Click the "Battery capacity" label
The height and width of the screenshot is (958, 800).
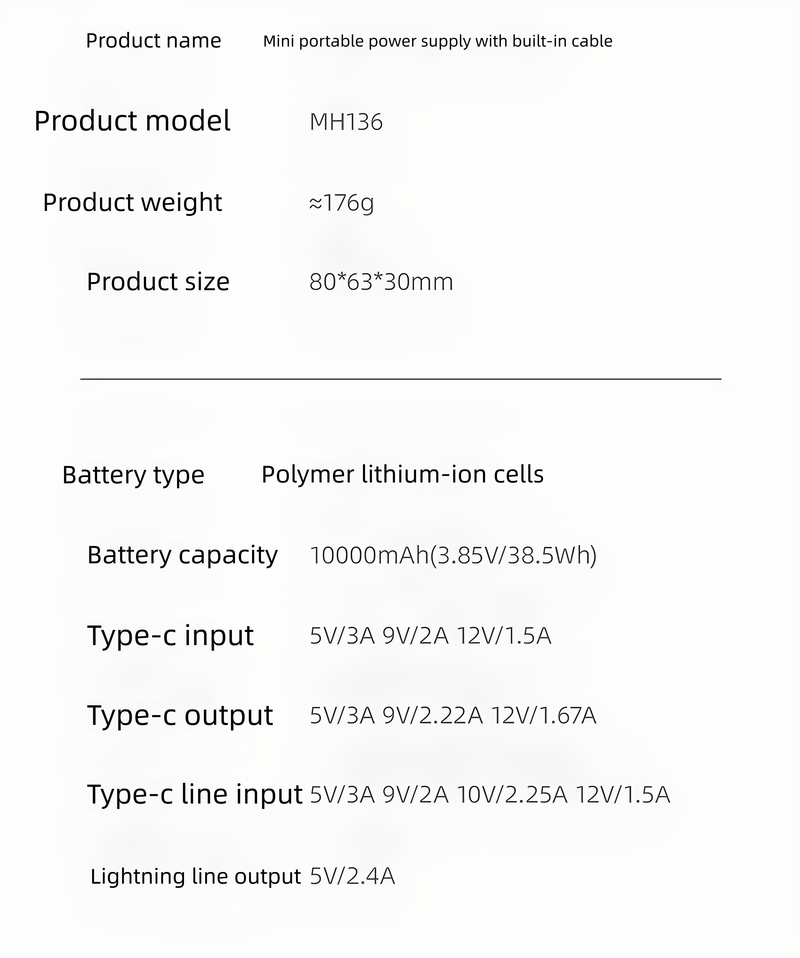click(182, 555)
